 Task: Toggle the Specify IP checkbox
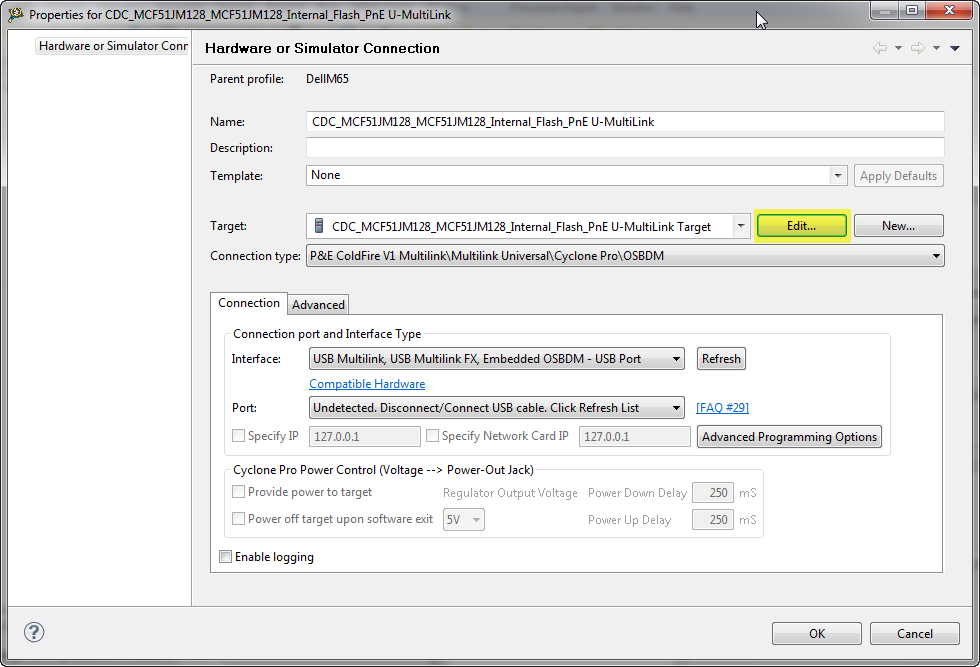[239, 436]
